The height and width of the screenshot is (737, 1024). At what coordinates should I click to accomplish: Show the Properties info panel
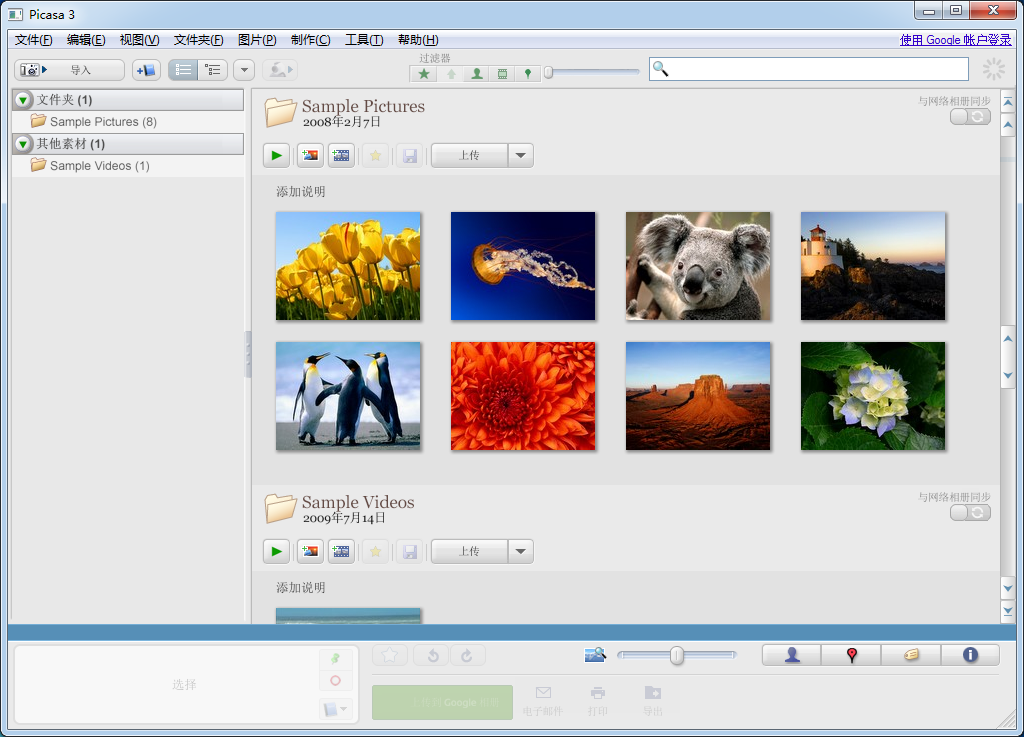coord(969,655)
